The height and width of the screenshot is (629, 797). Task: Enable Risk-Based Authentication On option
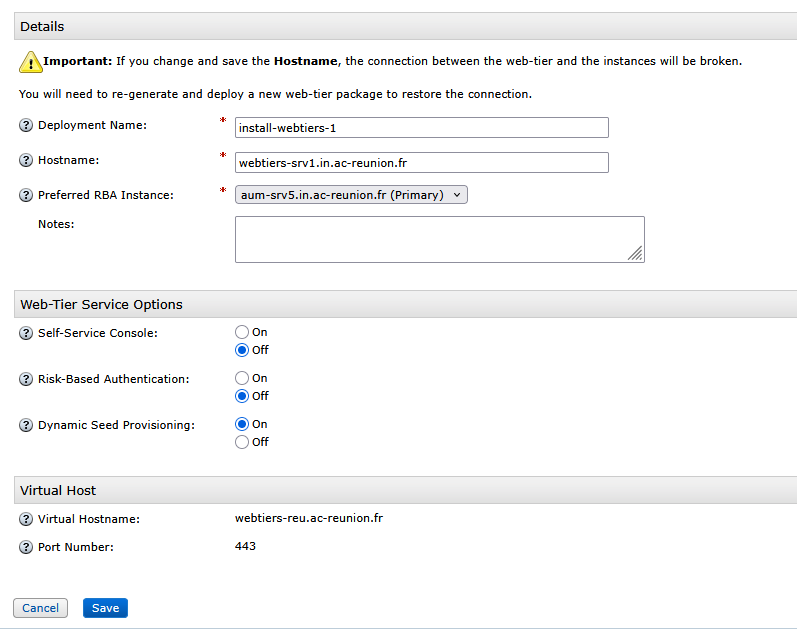click(242, 378)
